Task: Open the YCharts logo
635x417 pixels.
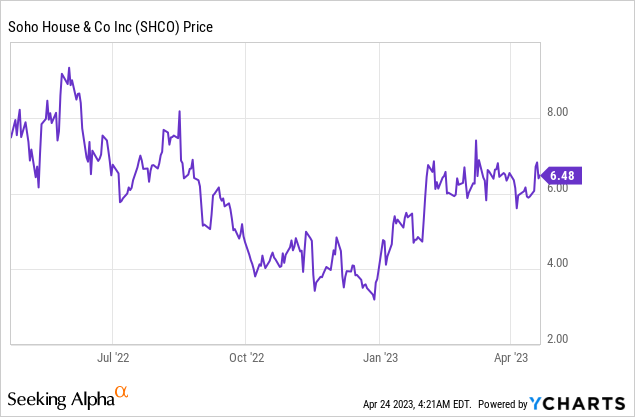Action: coord(578,403)
